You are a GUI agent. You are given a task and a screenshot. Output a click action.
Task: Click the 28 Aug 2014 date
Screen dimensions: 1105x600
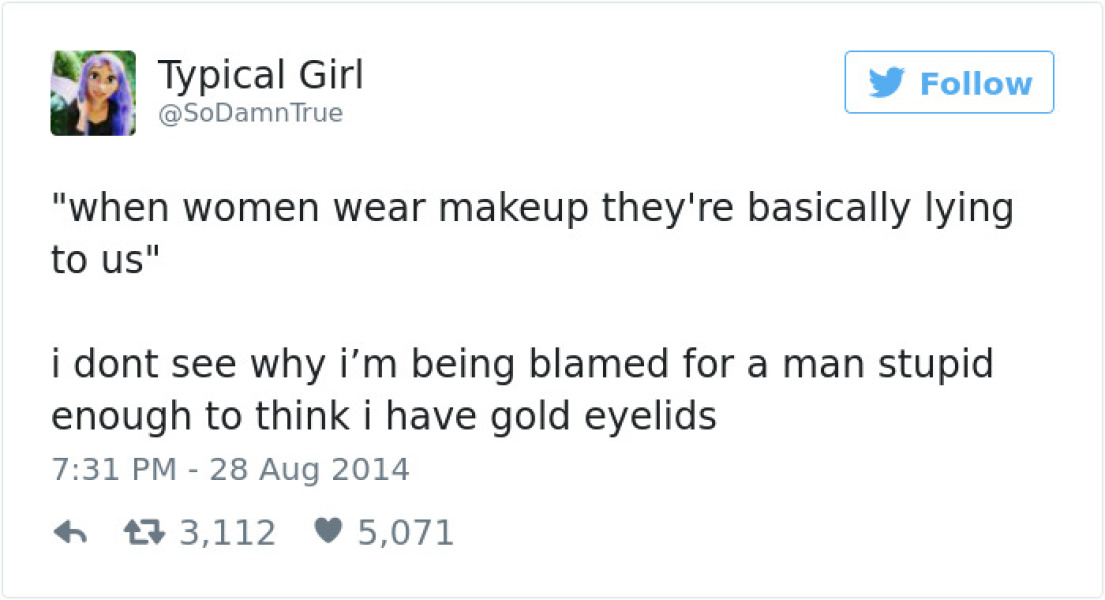coord(310,469)
